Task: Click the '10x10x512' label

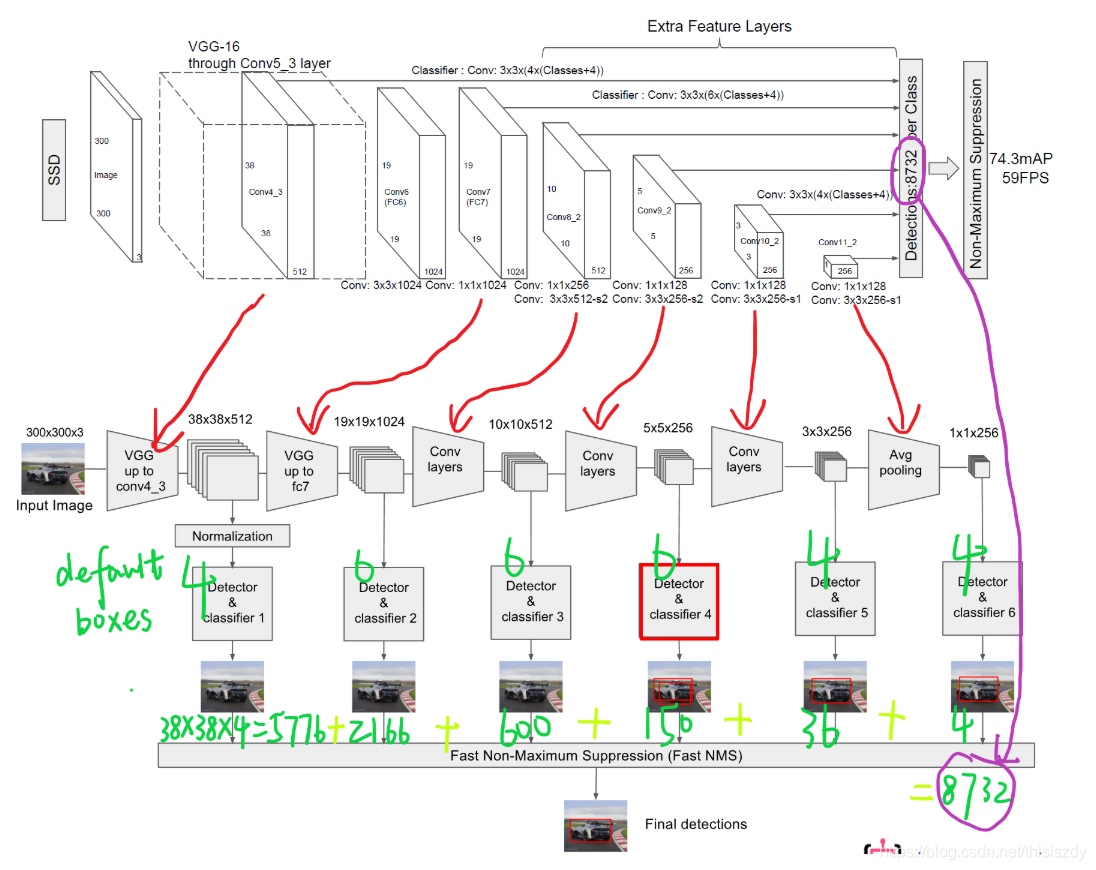Action: 521,424
